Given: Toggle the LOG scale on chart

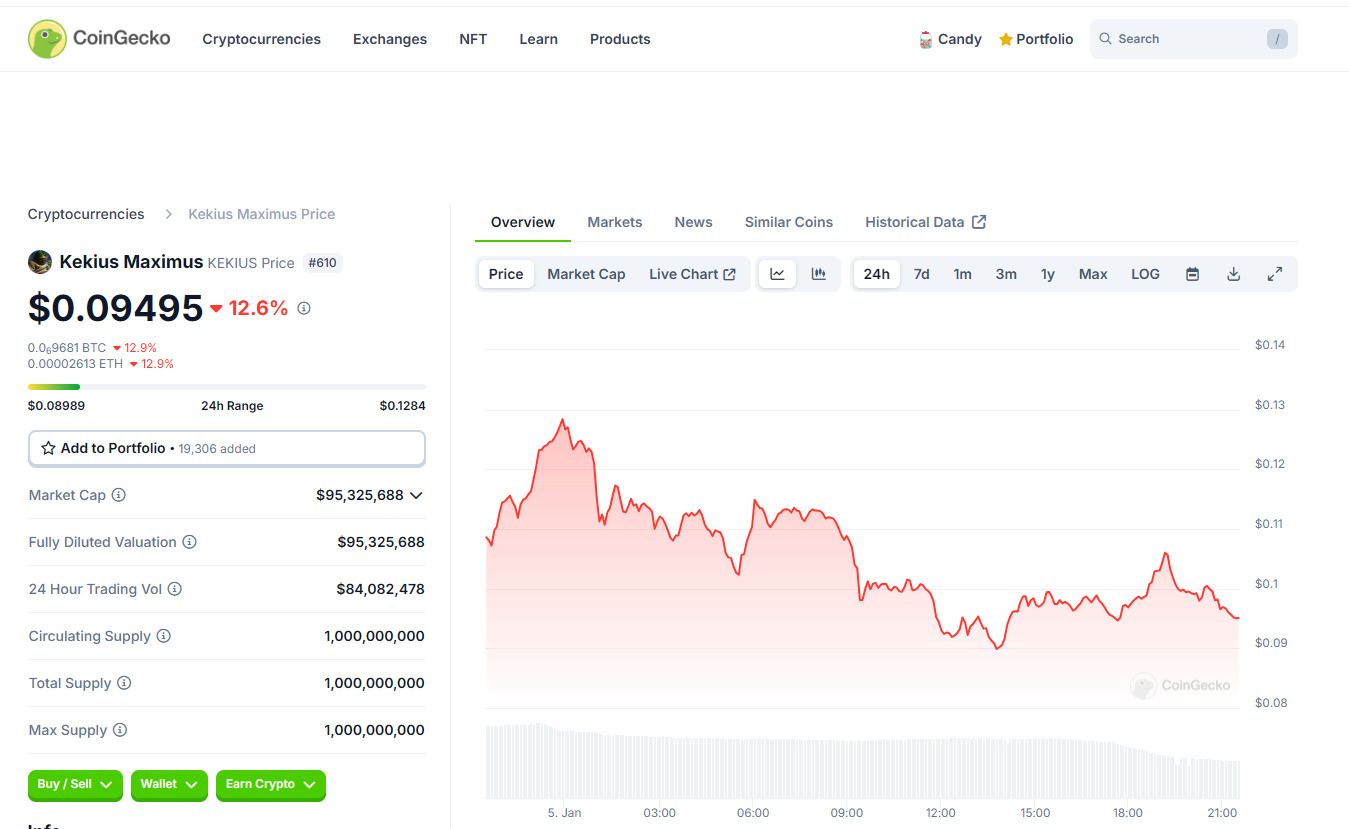Looking at the screenshot, I should (1145, 274).
